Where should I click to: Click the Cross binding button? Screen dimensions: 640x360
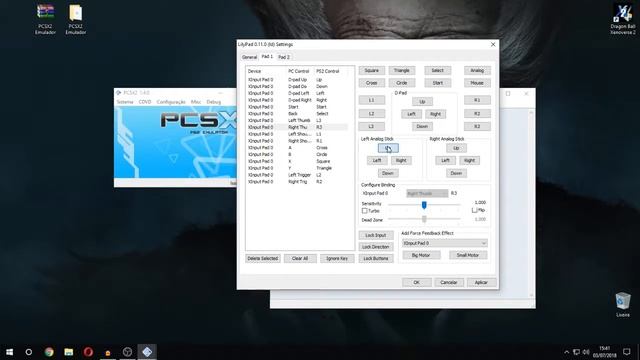[x=371, y=83]
